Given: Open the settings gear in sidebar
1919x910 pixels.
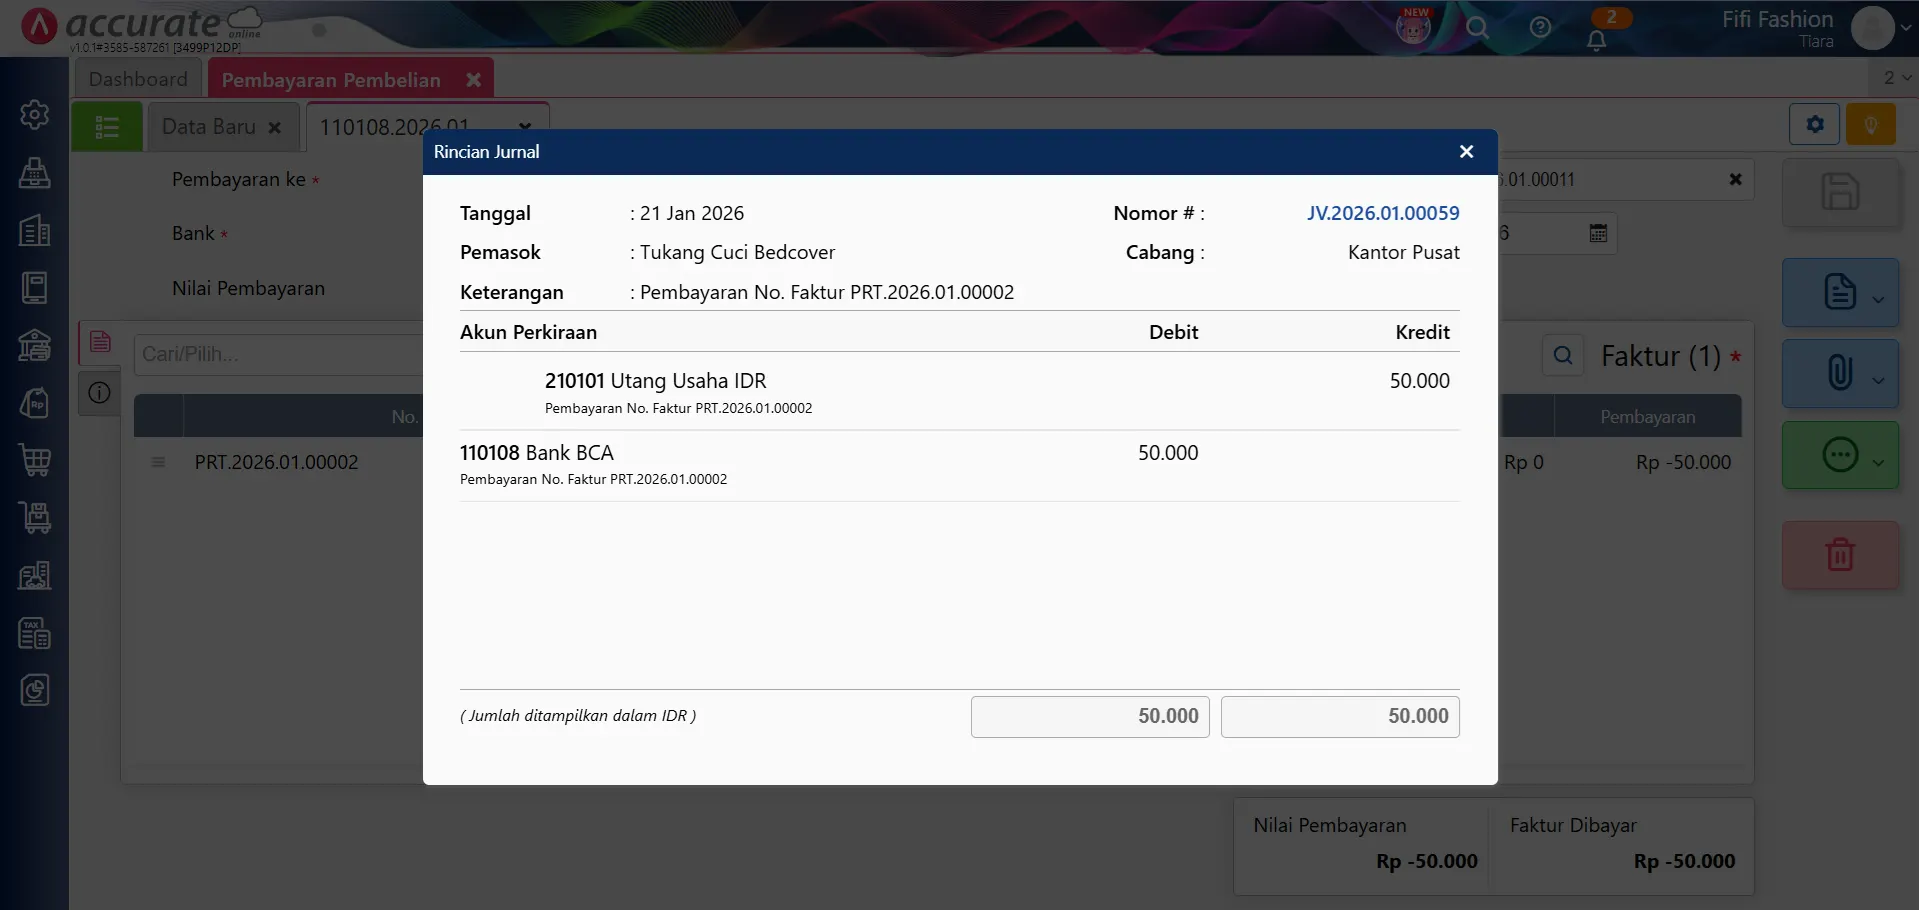Looking at the screenshot, I should pyautogui.click(x=35, y=115).
